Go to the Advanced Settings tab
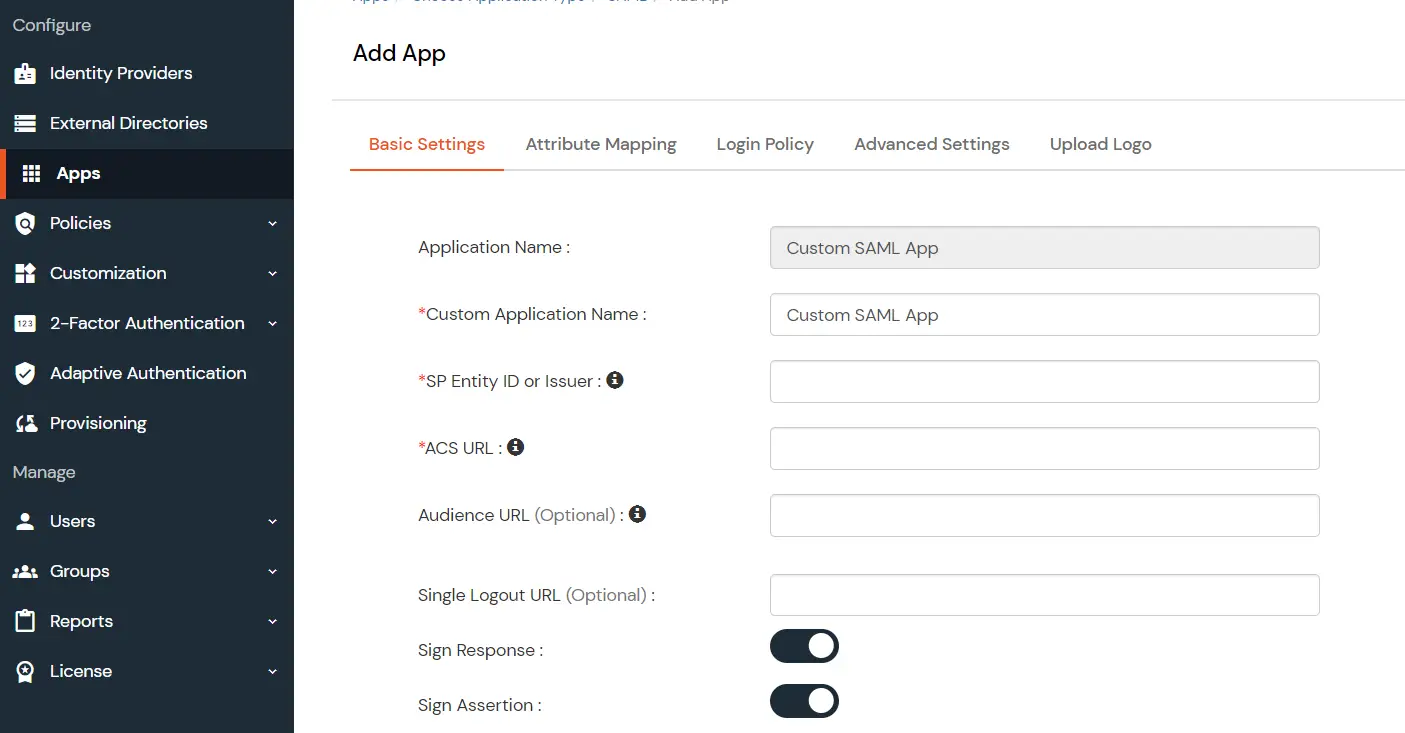 931,144
